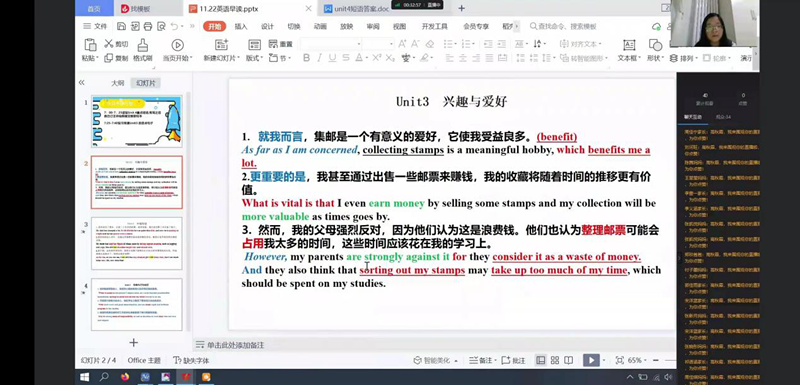Collapse the slide panel with double chevron
Viewport: 800px width, 385px height.
[82, 83]
